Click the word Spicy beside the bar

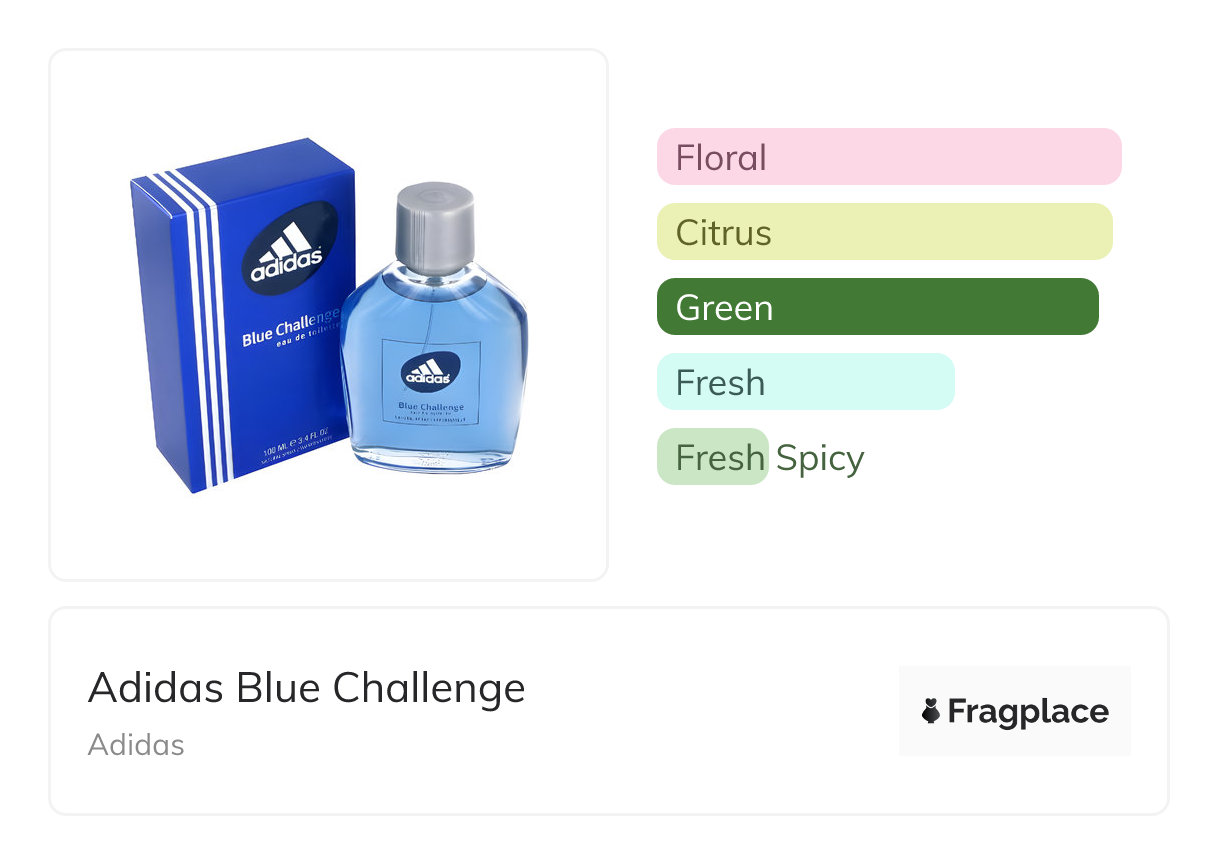[x=820, y=458]
